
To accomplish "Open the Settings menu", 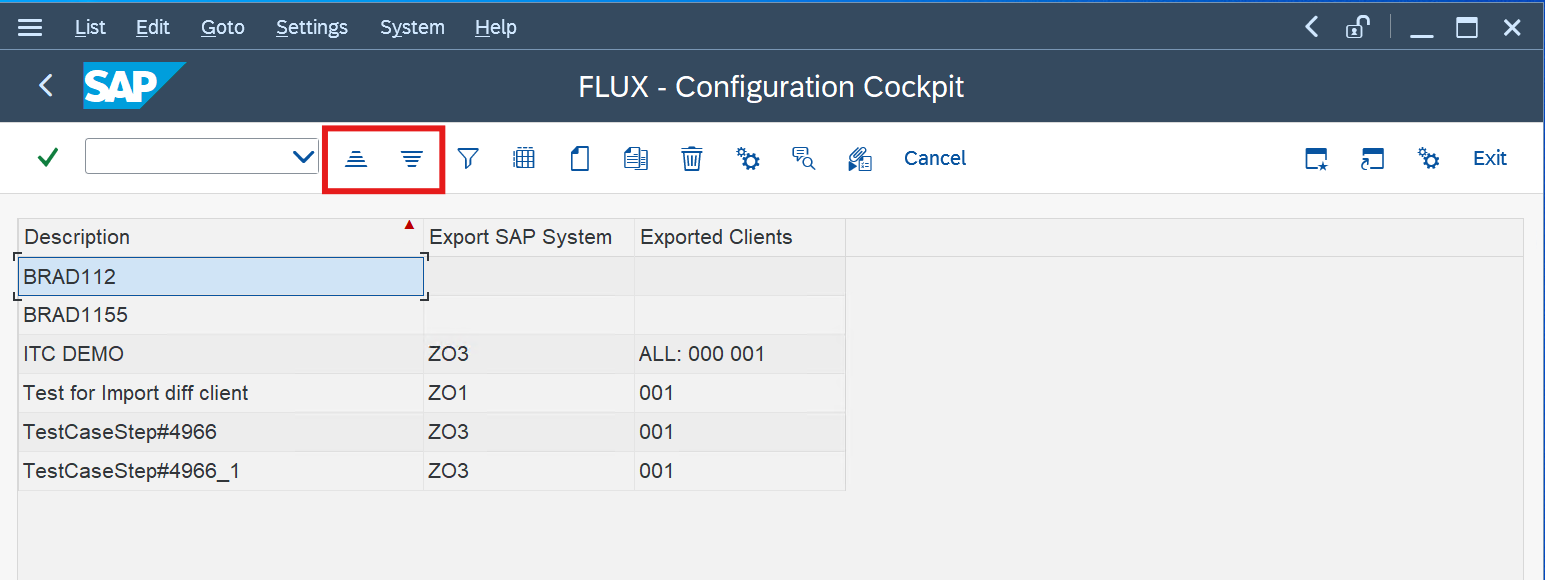I will point(312,28).
